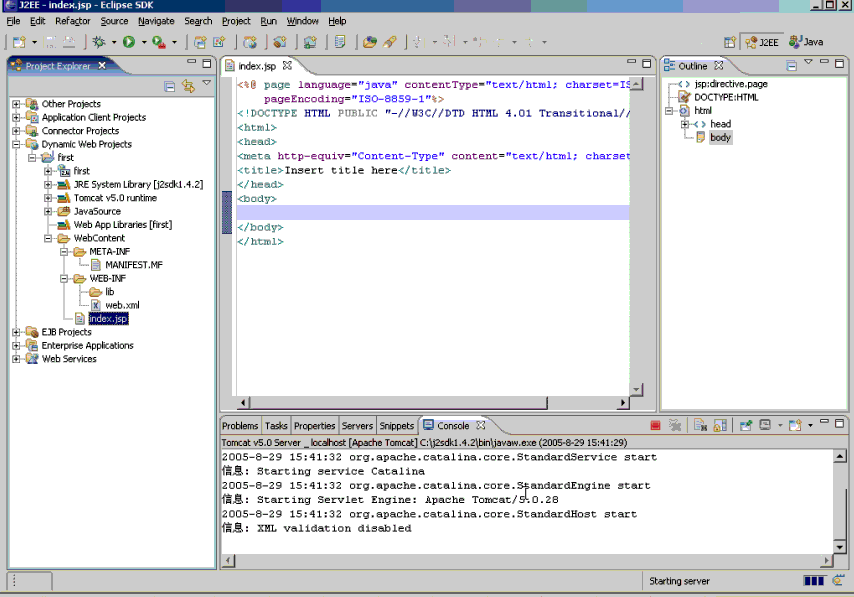This screenshot has width=854, height=597.
Task: Open the Search flashlight toolbar icon
Action: click(390, 42)
